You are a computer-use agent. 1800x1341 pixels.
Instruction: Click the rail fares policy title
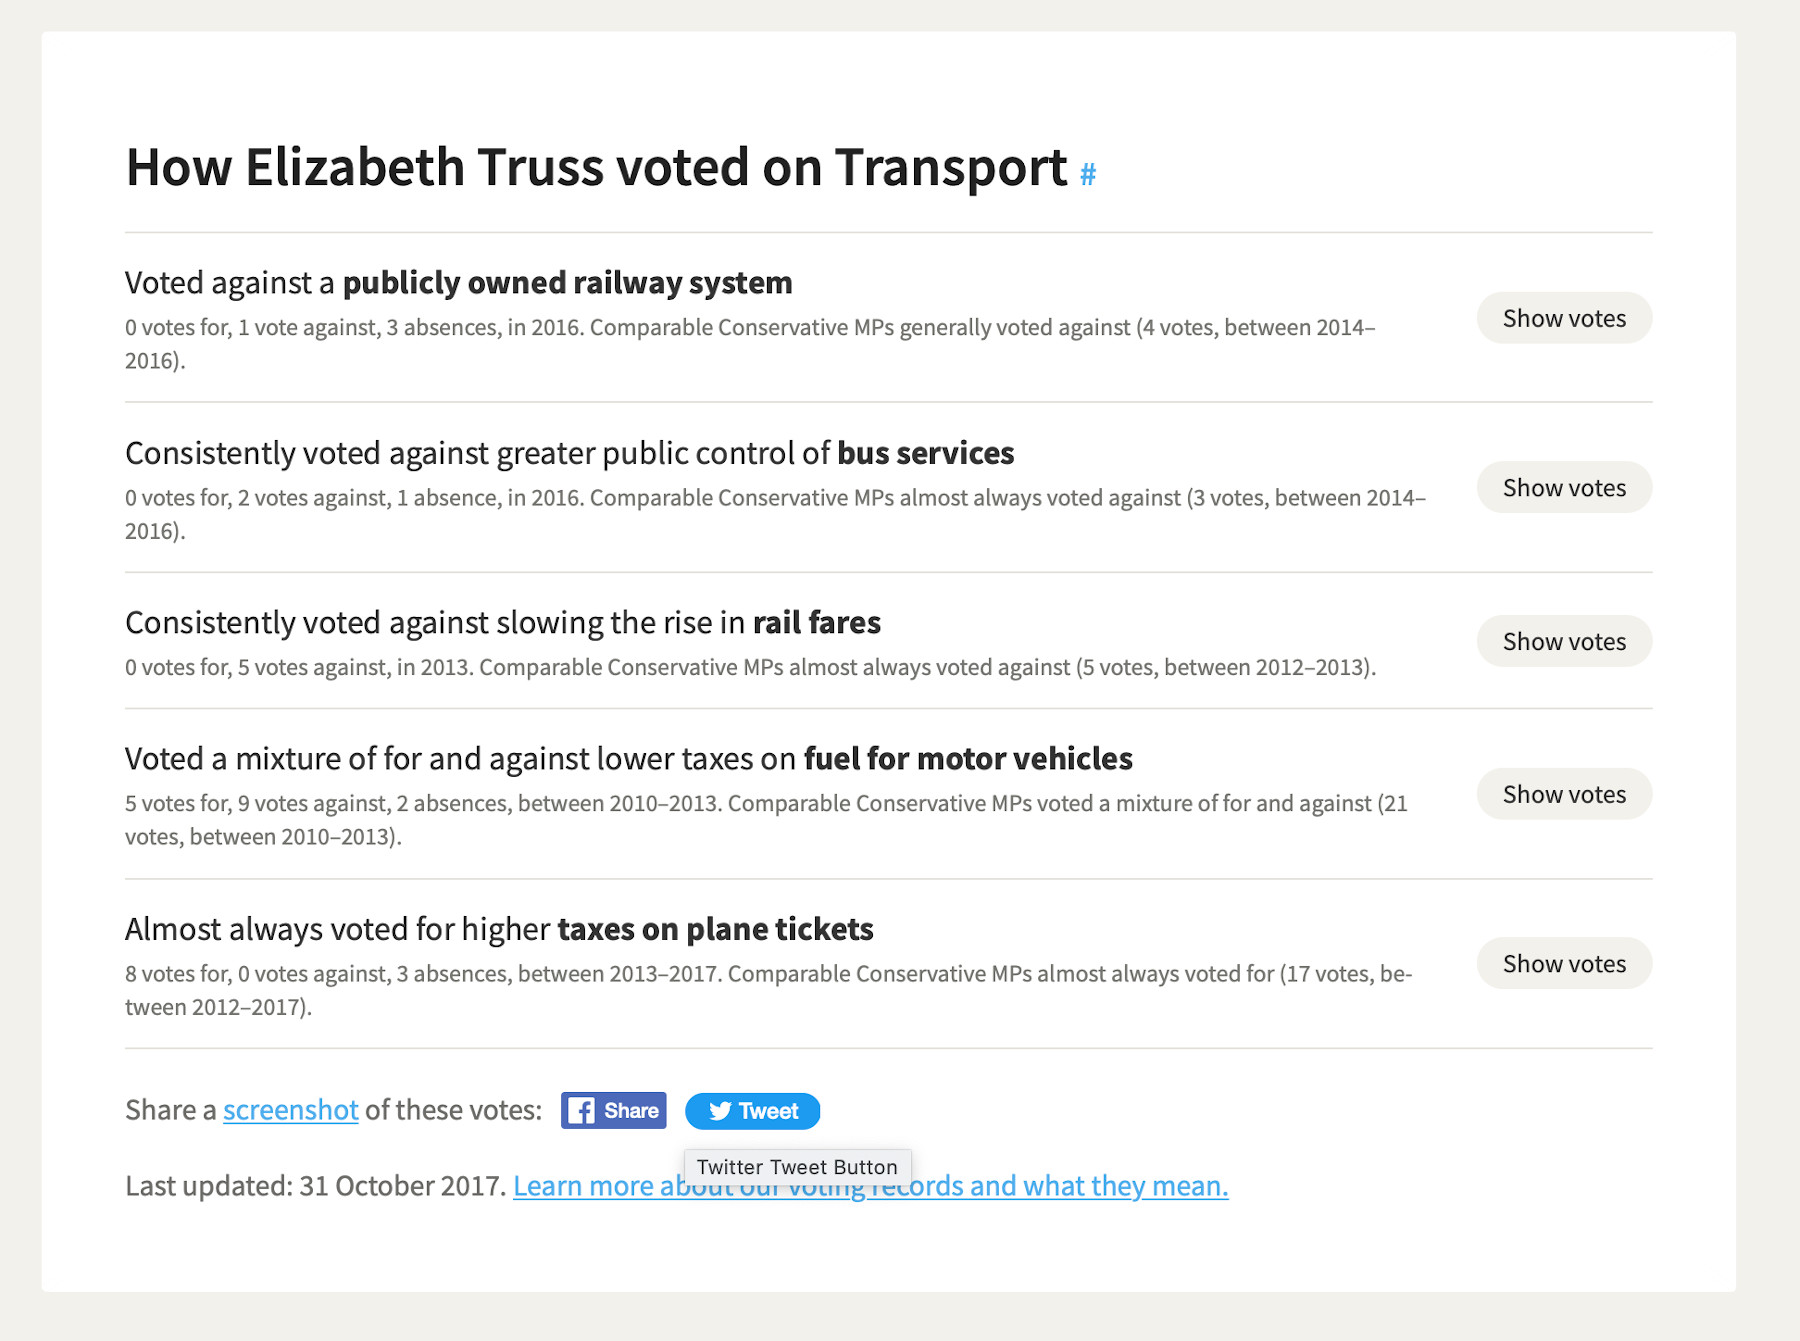[x=502, y=623]
